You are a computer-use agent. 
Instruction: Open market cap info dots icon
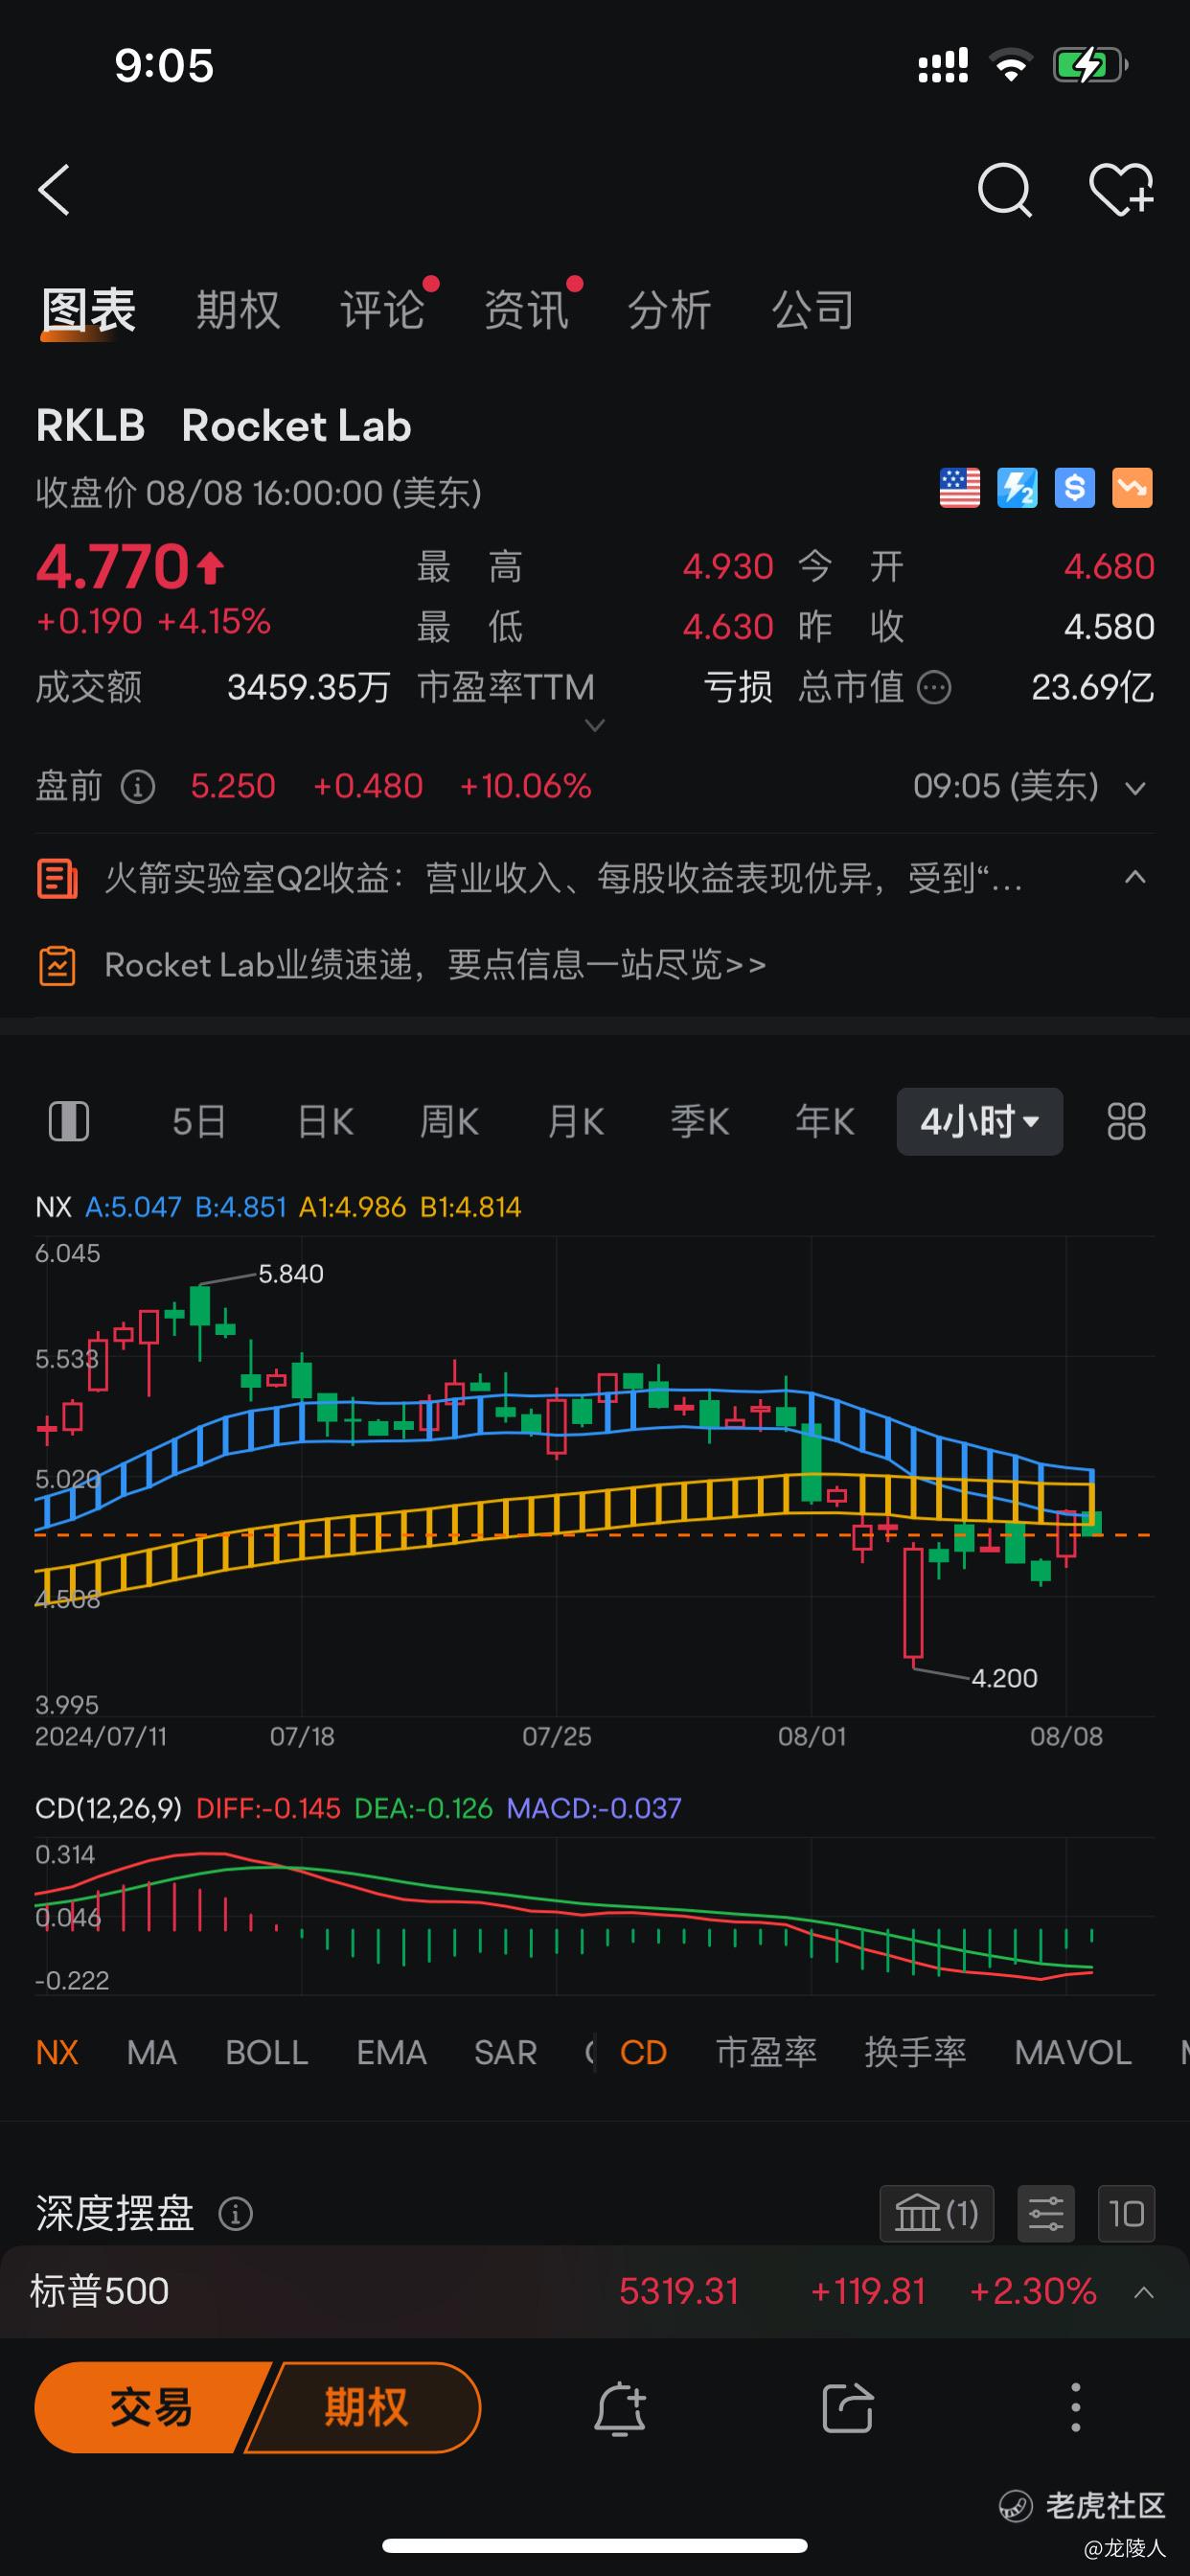point(934,688)
